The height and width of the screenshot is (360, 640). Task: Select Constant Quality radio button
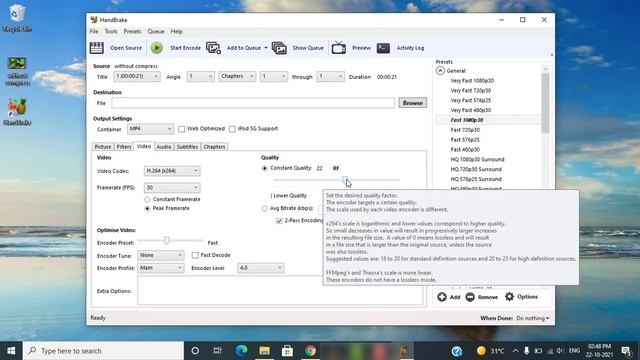coord(264,168)
